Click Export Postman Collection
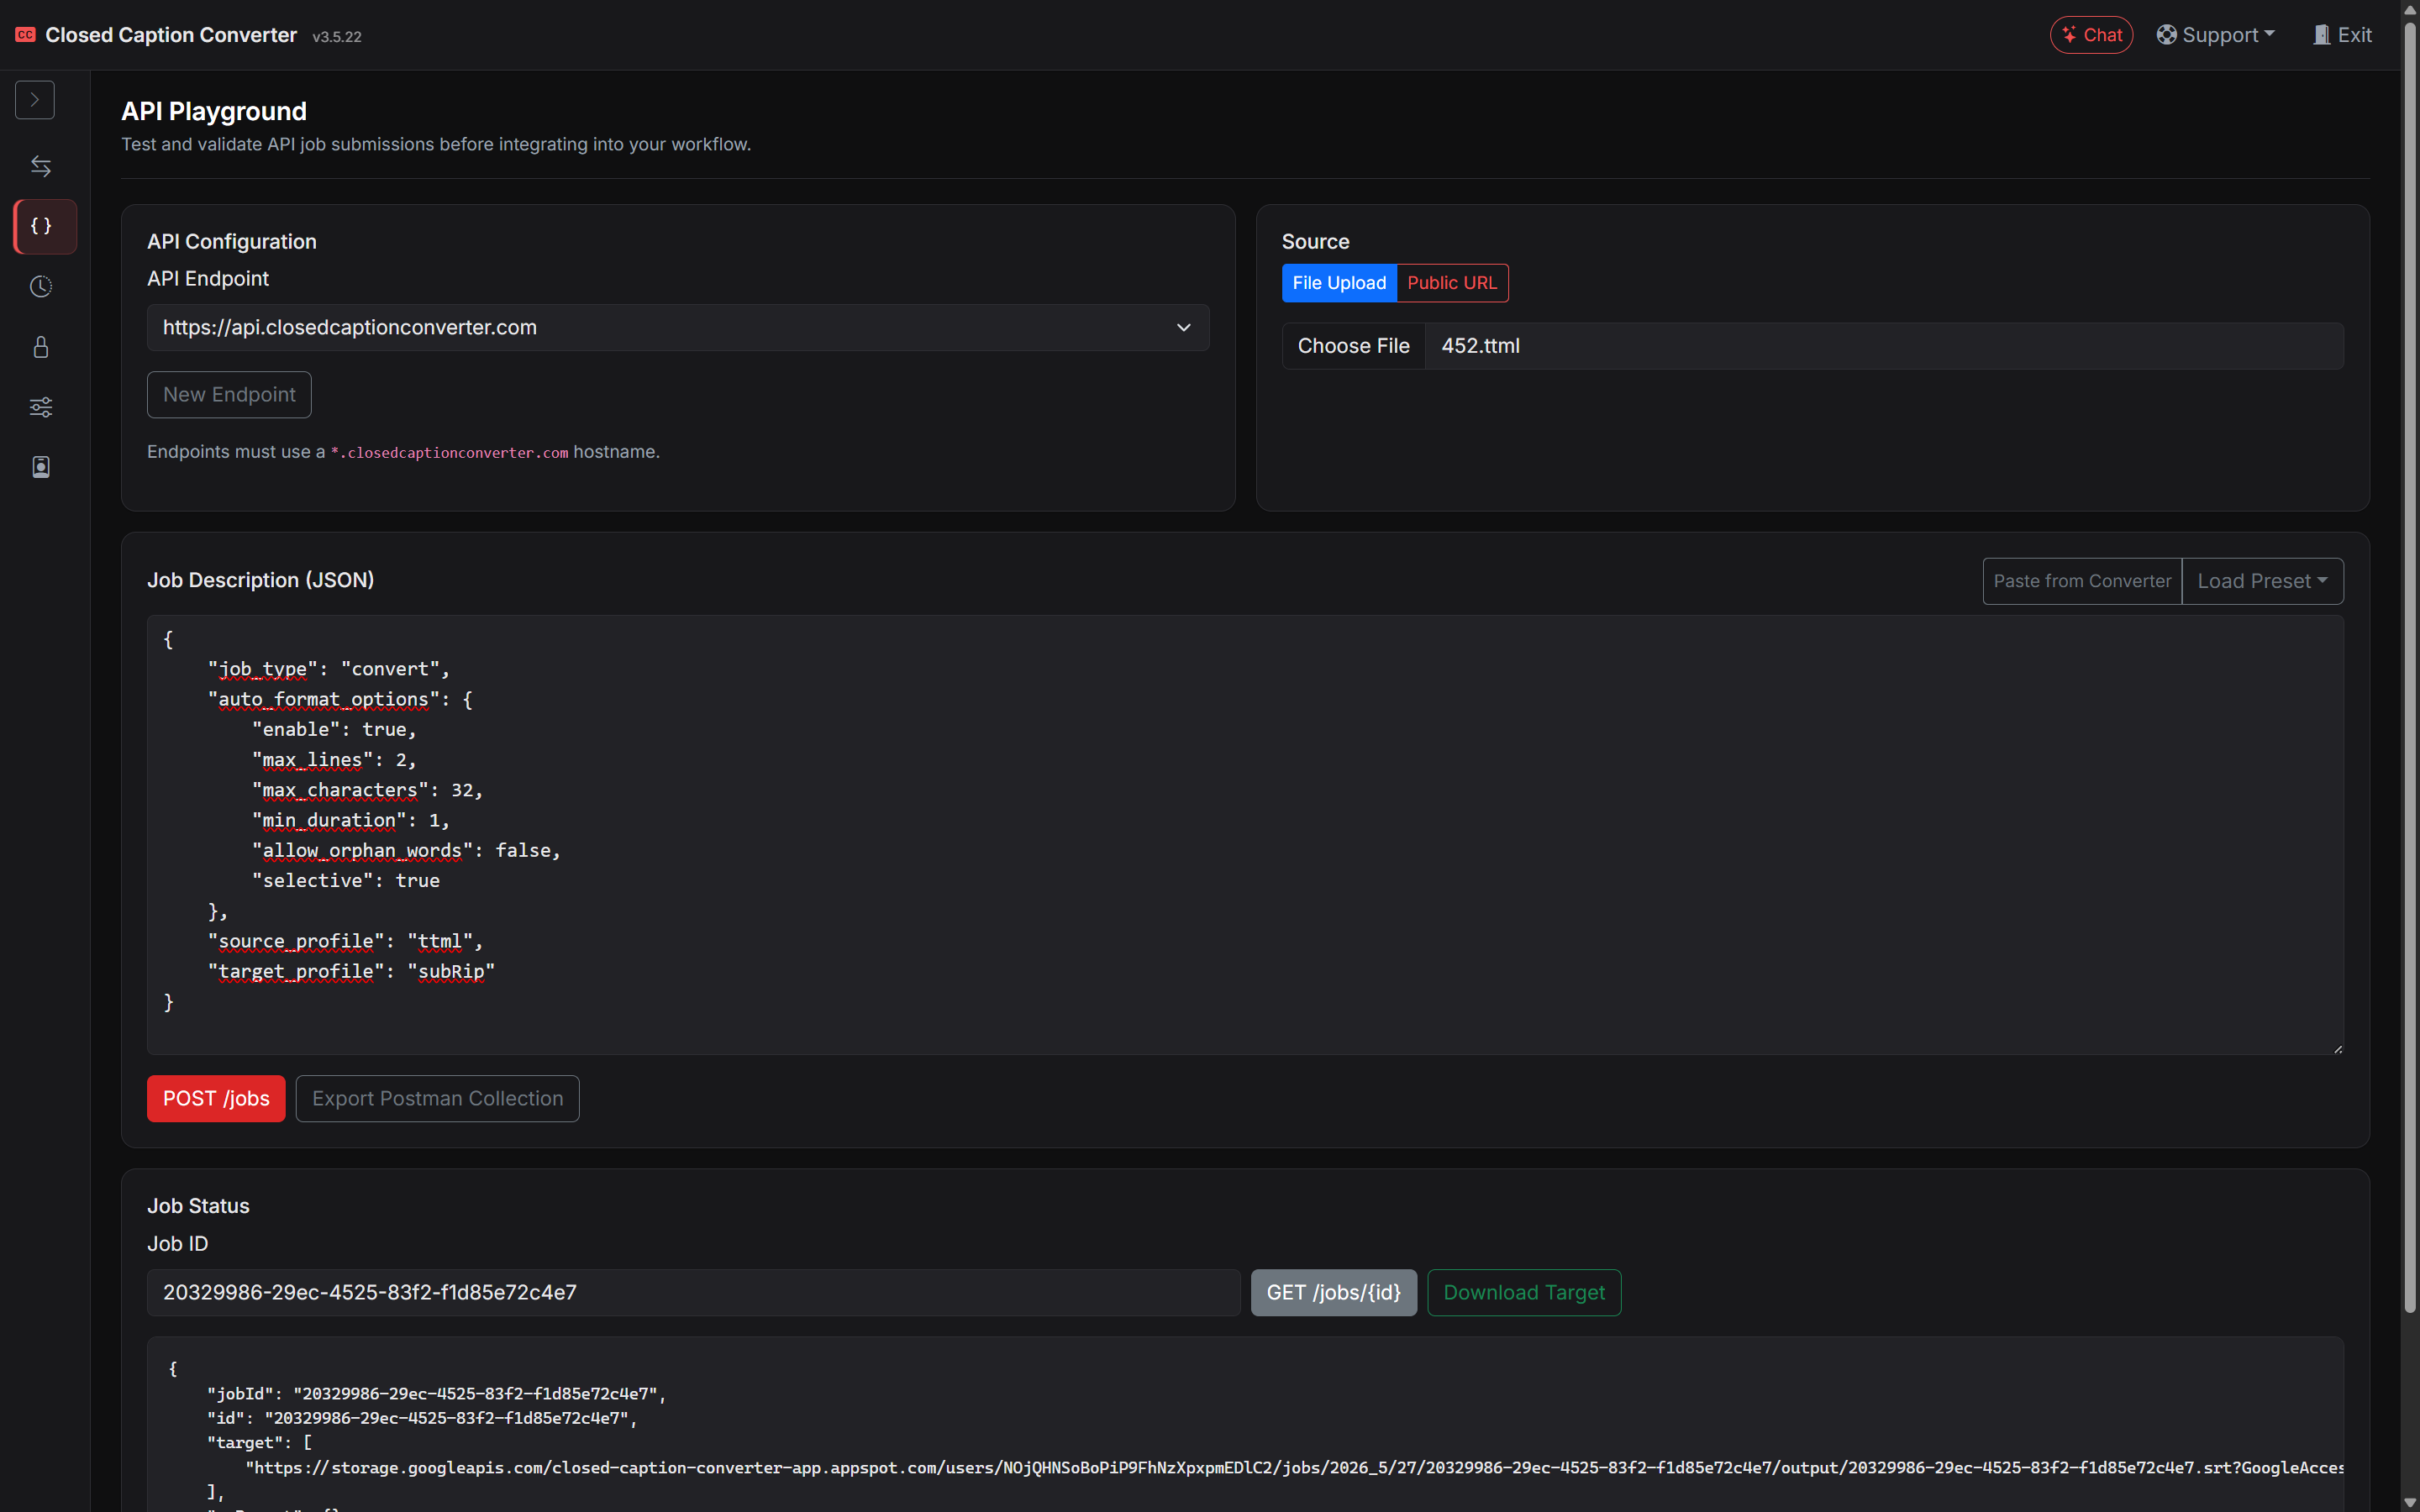This screenshot has width=2420, height=1512. [x=437, y=1099]
